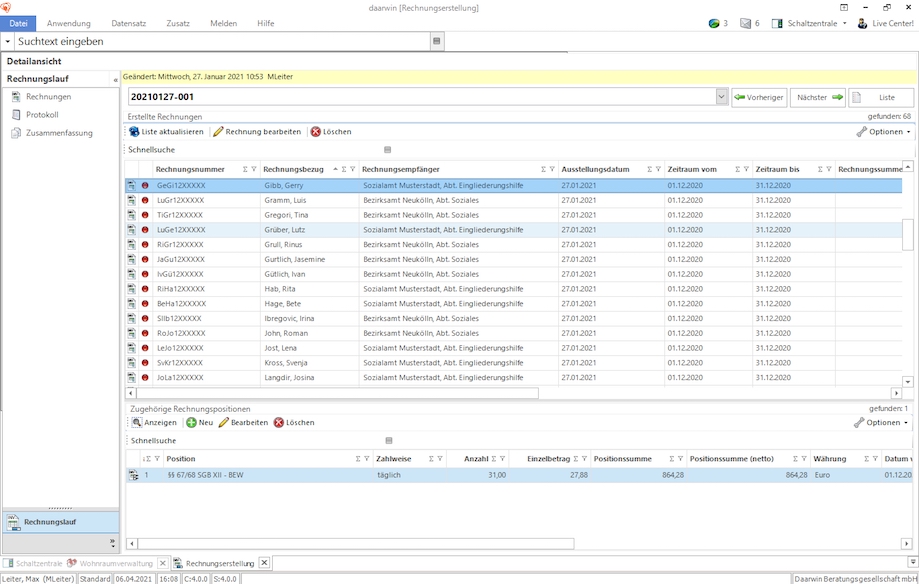Click the row icon of the §§ 67/68 SGB XII position
The image size is (919, 584).
tap(134, 475)
